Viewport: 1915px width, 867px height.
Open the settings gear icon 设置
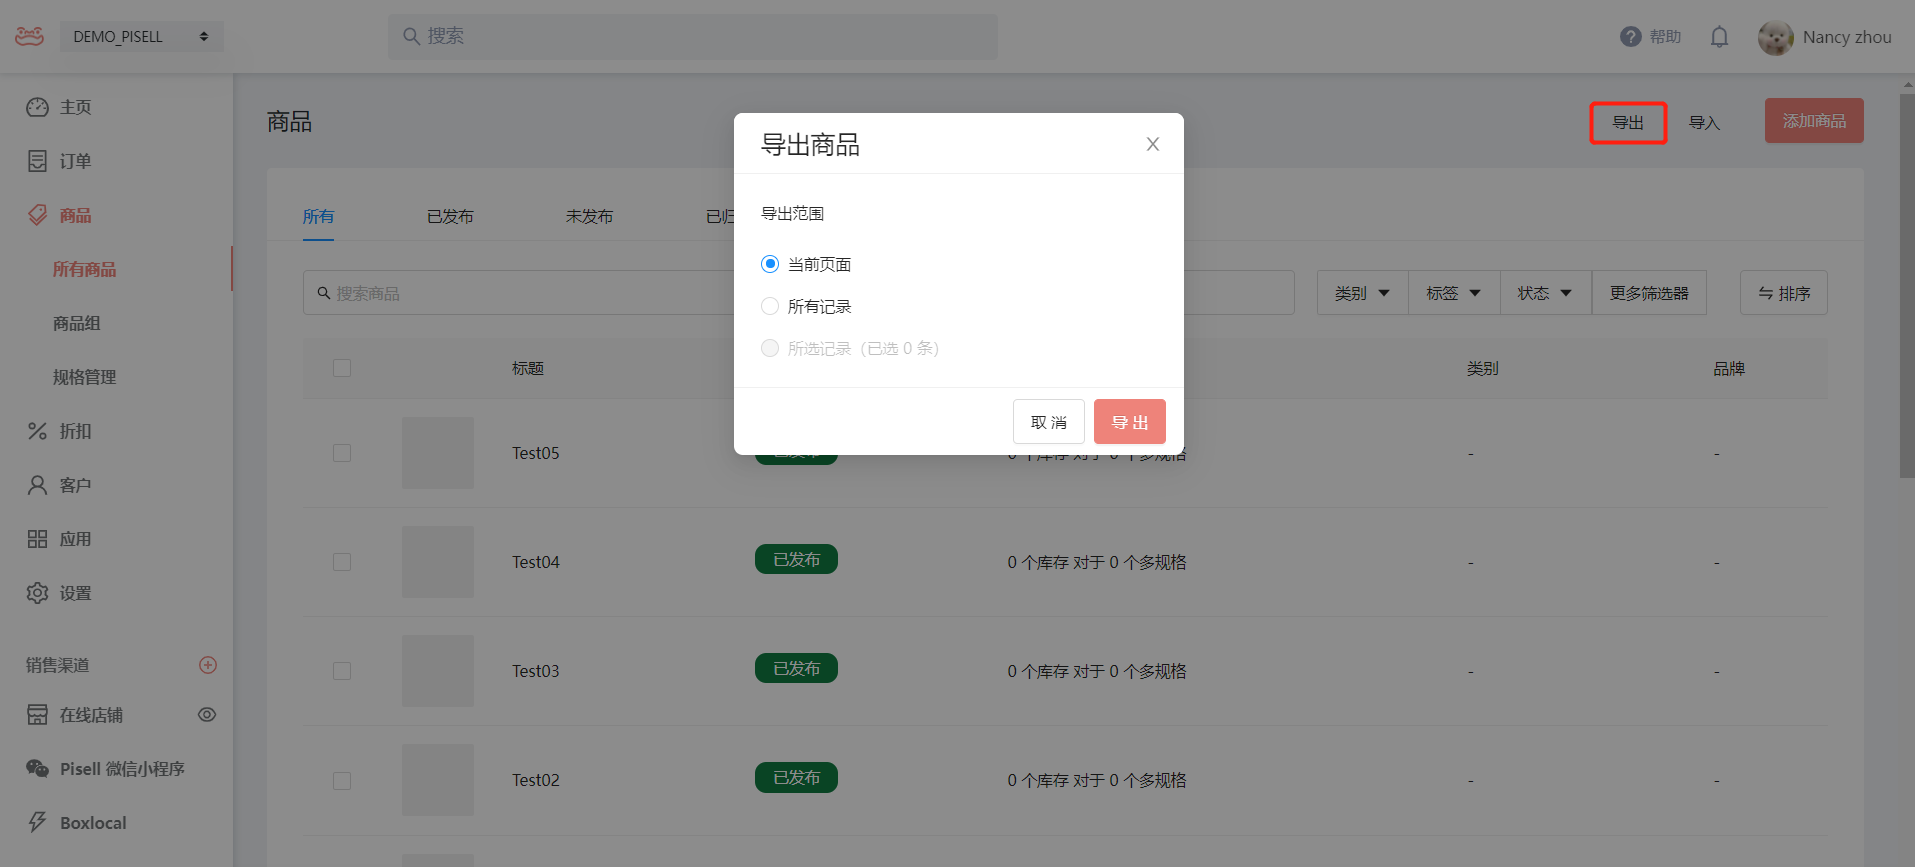37,593
